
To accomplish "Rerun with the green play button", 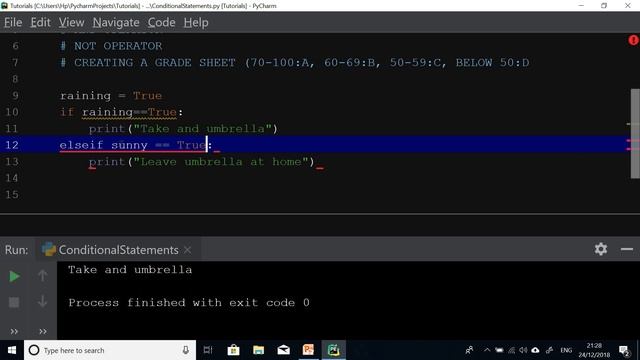I will click(x=14, y=276).
